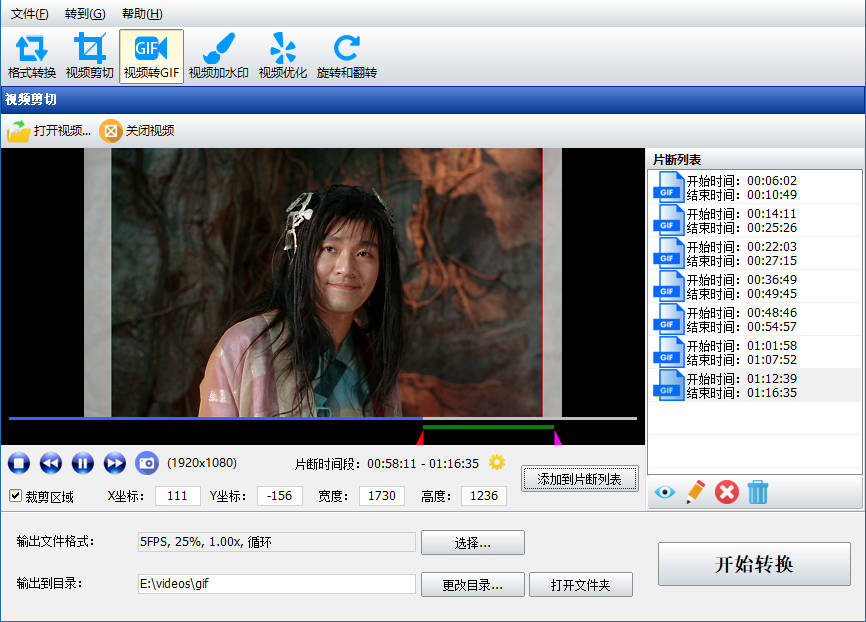Fast forward the video
866x622 pixels.
click(115, 463)
